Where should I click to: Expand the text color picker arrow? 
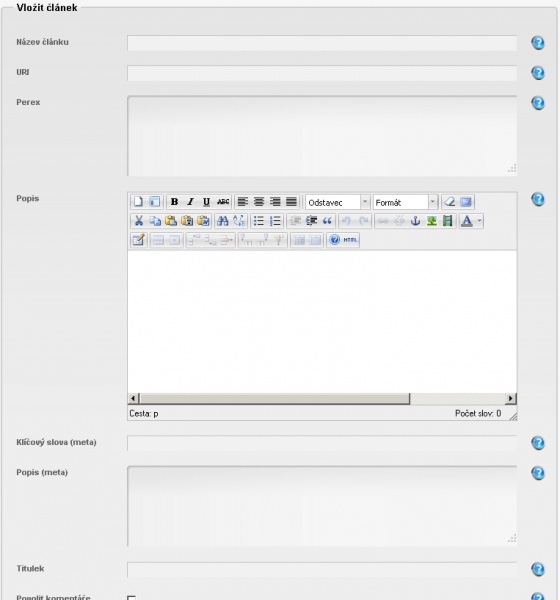pos(479,221)
